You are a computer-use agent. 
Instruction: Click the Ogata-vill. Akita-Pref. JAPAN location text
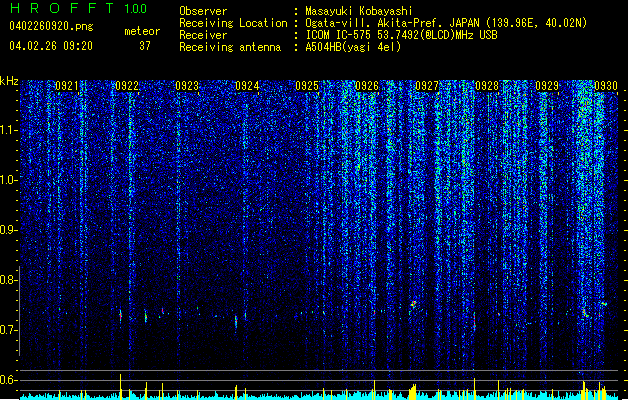point(446,23)
